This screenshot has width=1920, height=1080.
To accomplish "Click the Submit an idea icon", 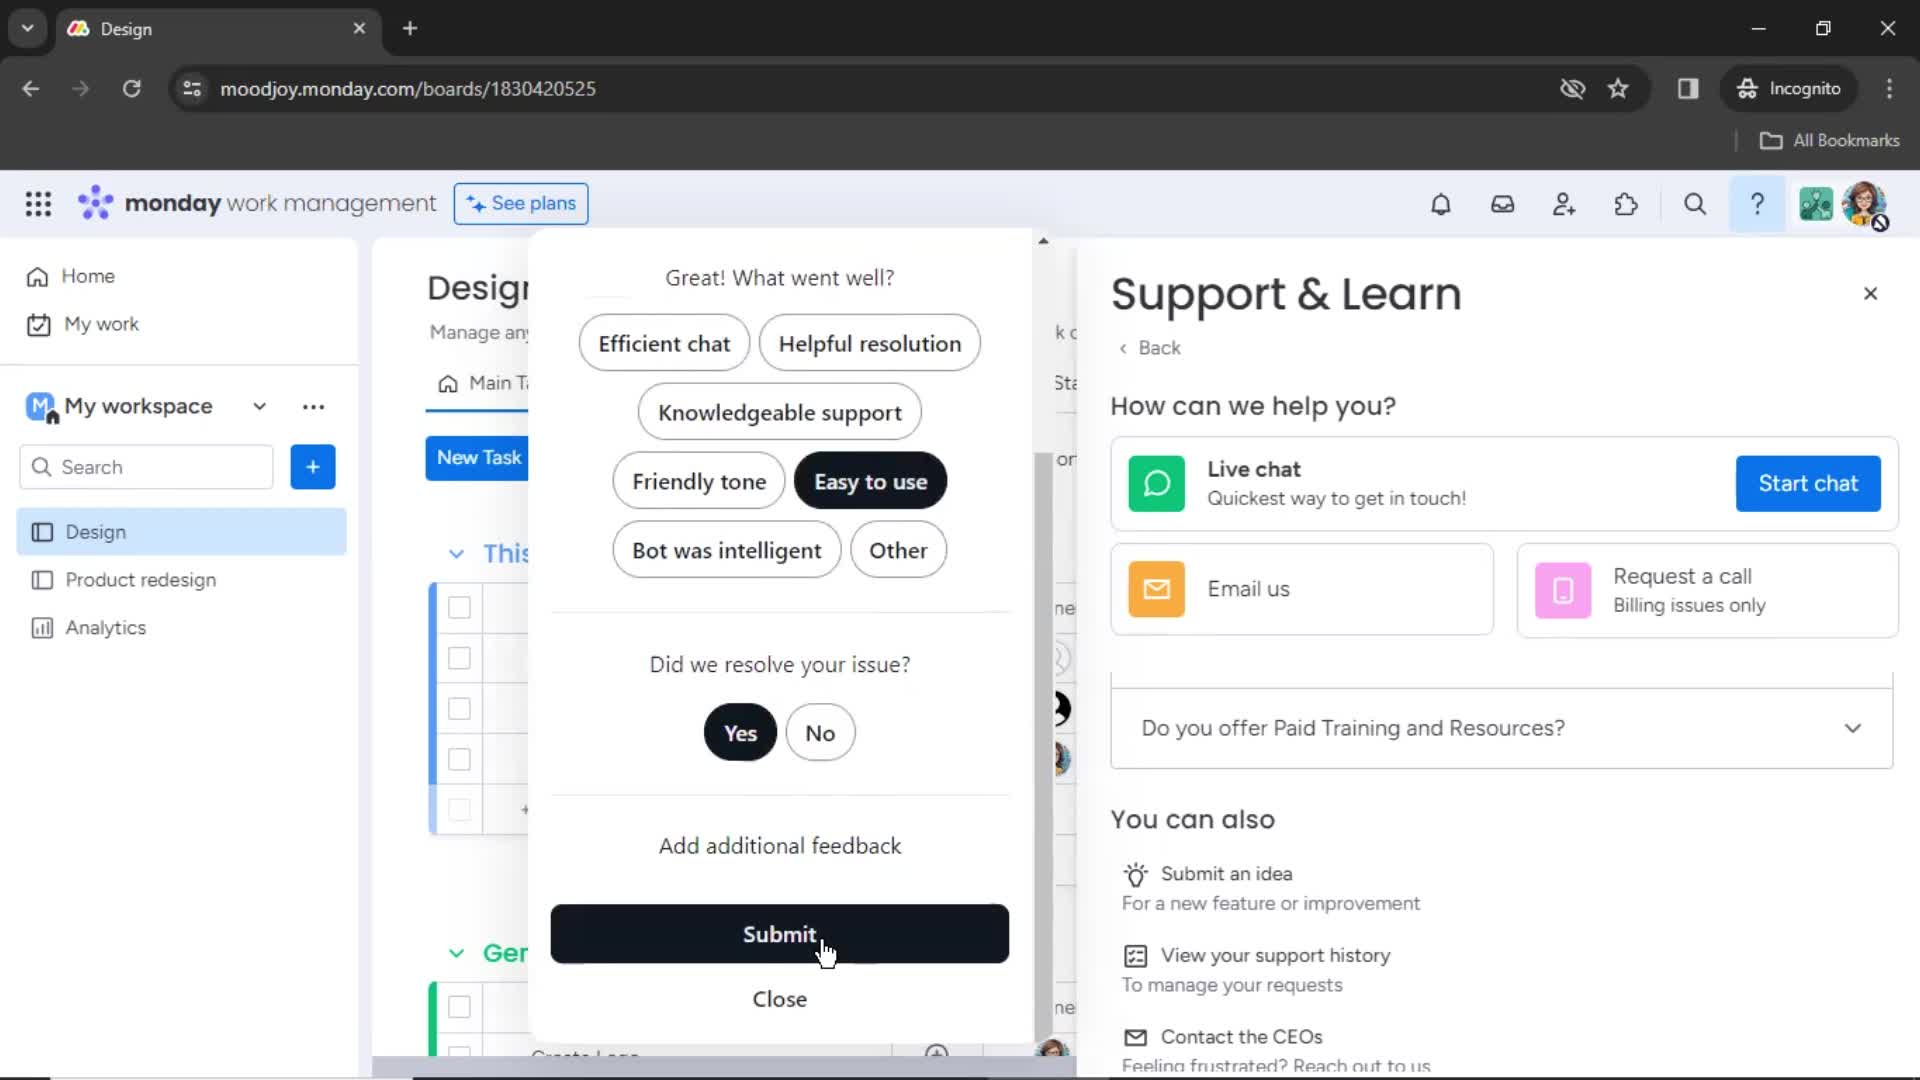I will 1135,872.
